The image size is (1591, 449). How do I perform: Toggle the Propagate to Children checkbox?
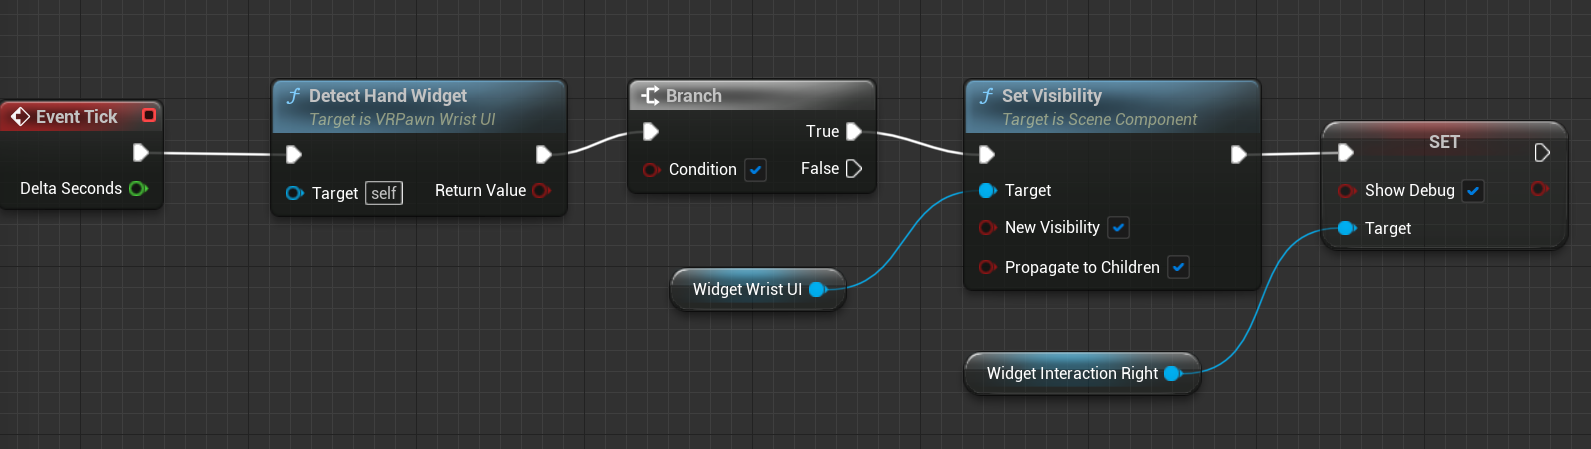pyautogui.click(x=1178, y=267)
